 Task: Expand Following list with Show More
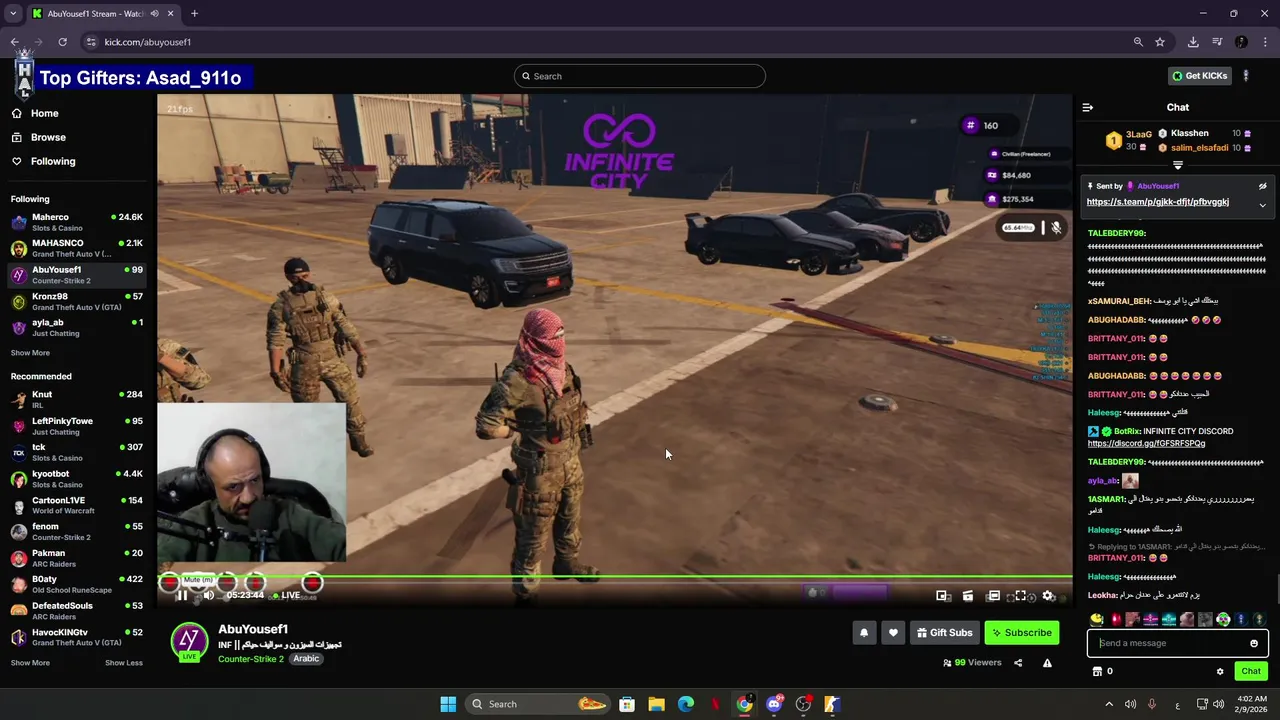[x=30, y=352]
